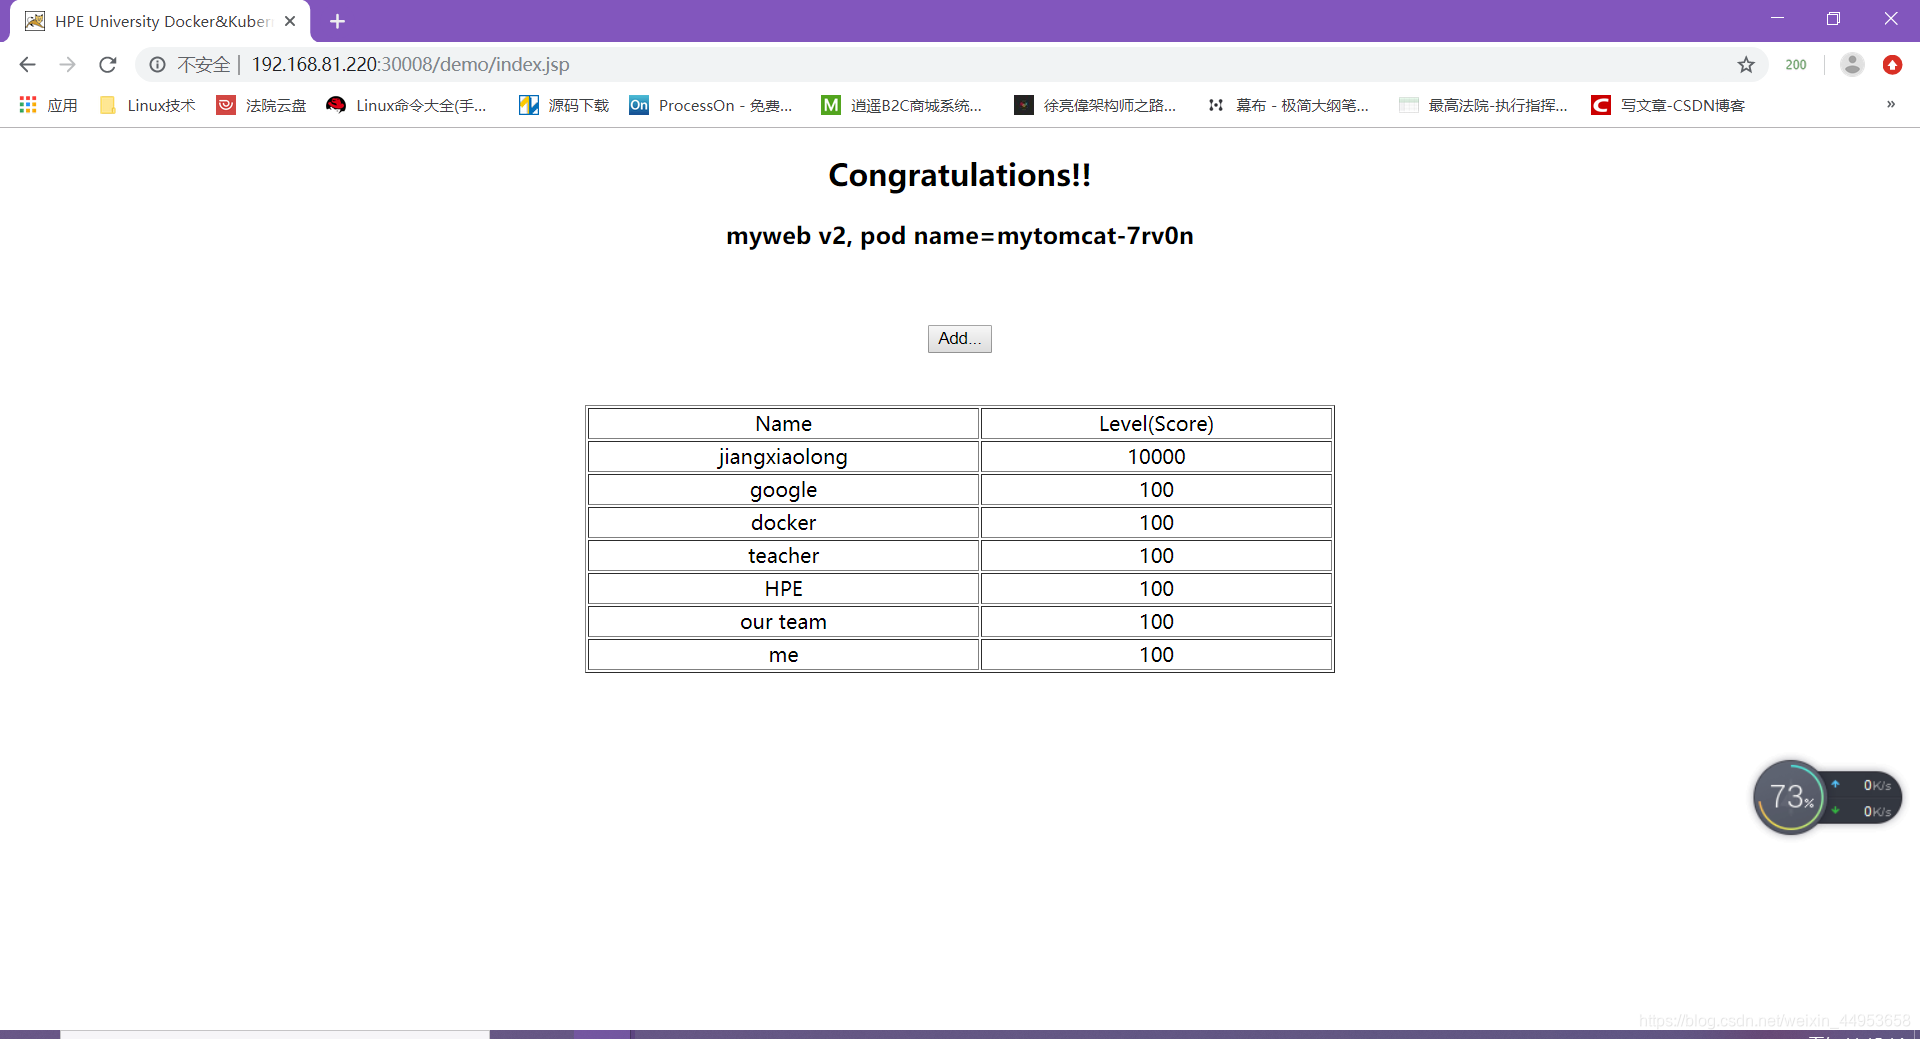1920x1039 pixels.
Task: Open the 源码下载 bookmark
Action: point(564,105)
